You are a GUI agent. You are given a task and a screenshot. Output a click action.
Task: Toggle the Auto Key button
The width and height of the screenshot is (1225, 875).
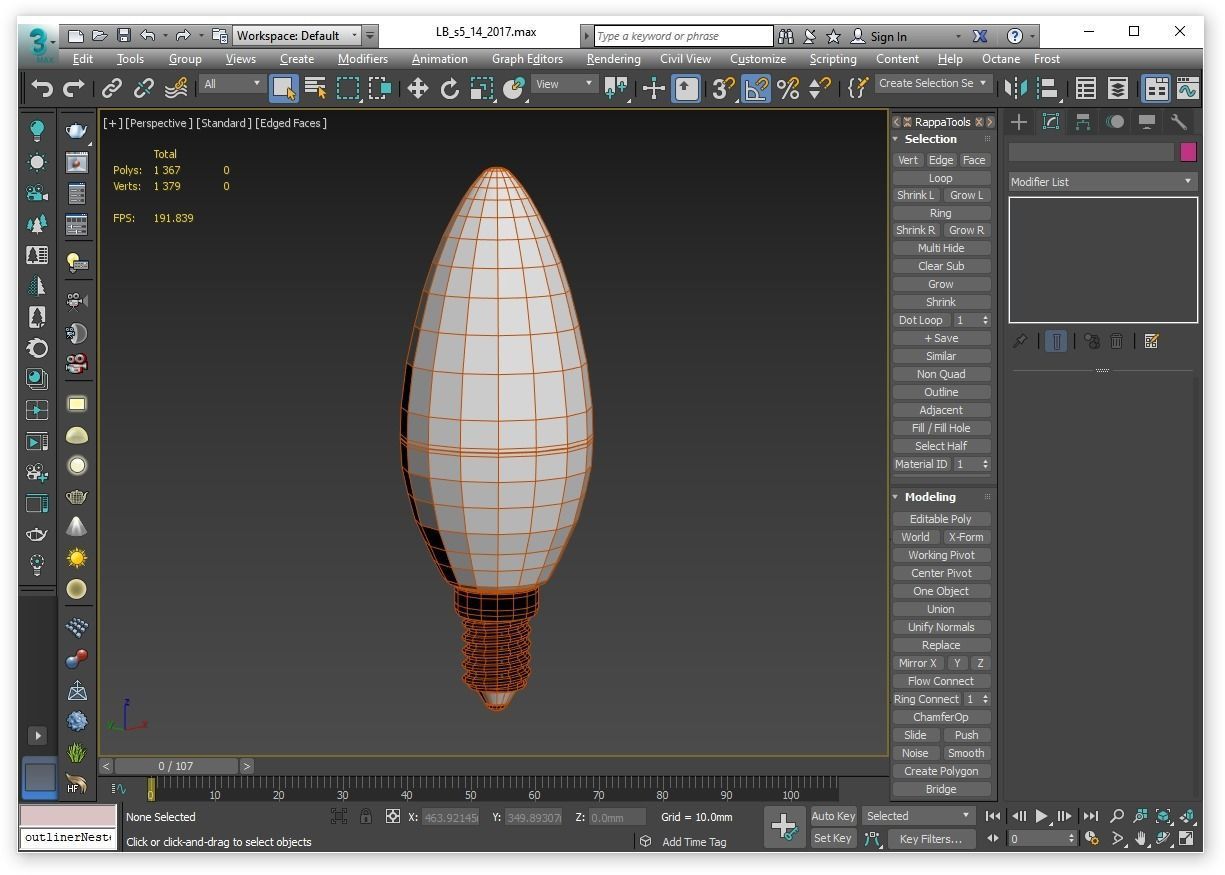coord(833,816)
